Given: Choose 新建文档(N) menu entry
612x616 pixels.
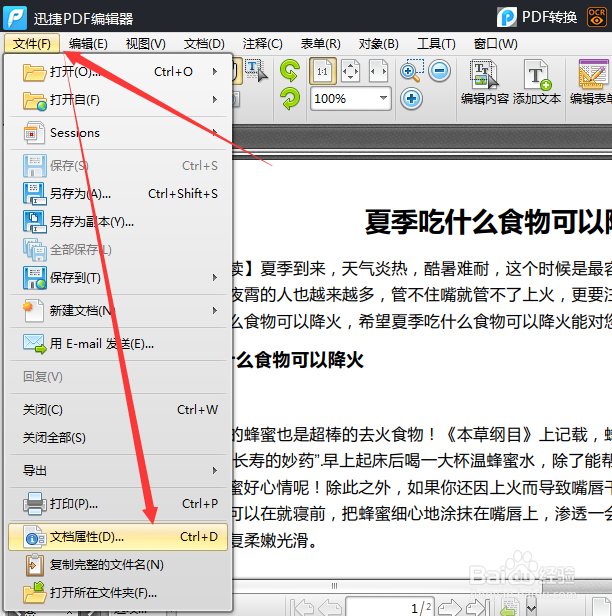Looking at the screenshot, I should pos(118,311).
